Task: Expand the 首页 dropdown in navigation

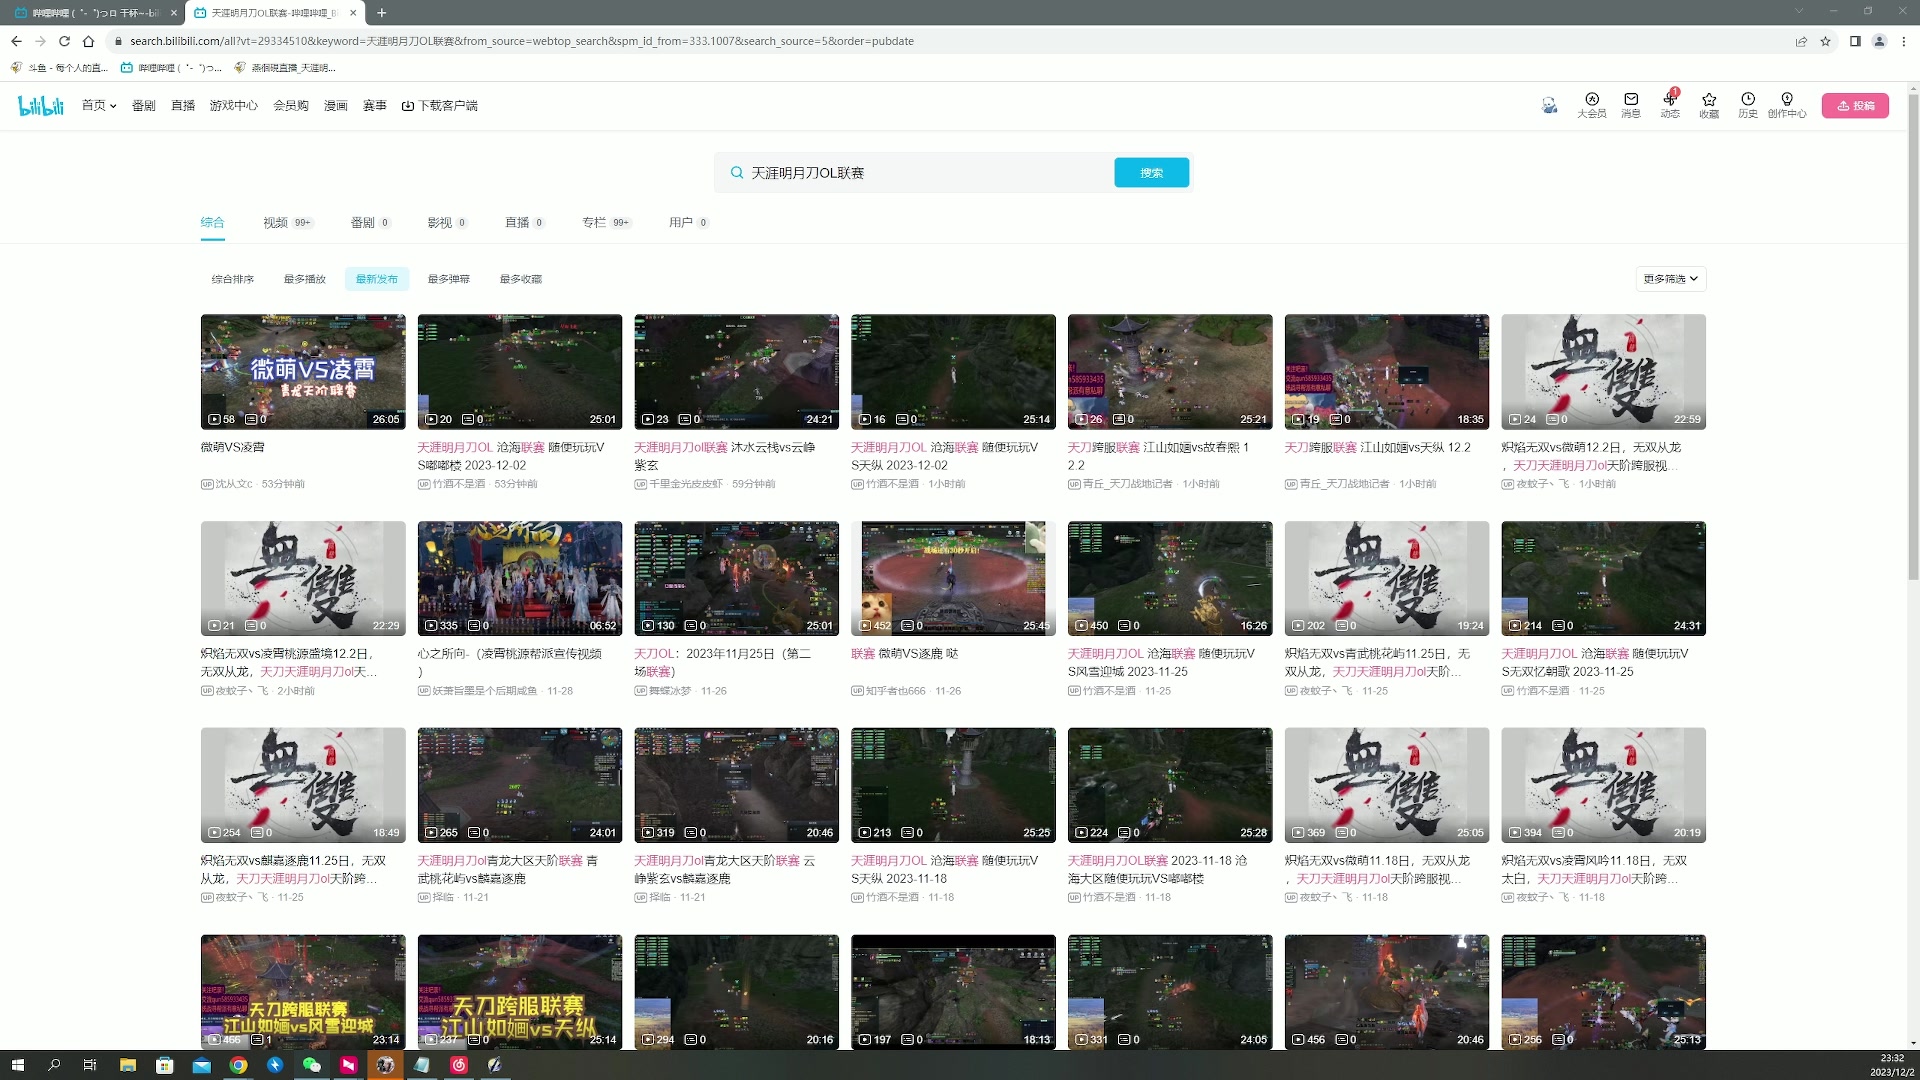Action: [99, 105]
